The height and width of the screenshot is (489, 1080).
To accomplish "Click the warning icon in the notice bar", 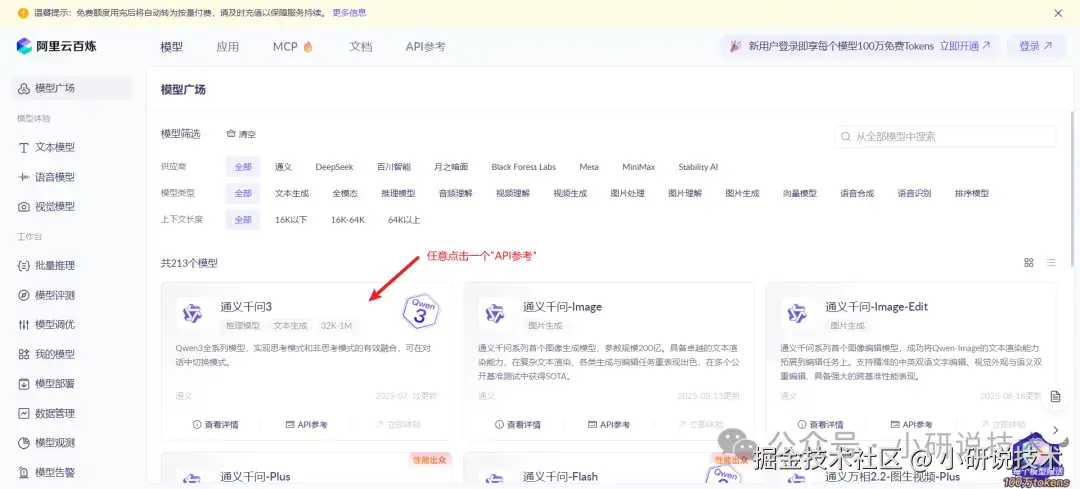I will [23, 12].
